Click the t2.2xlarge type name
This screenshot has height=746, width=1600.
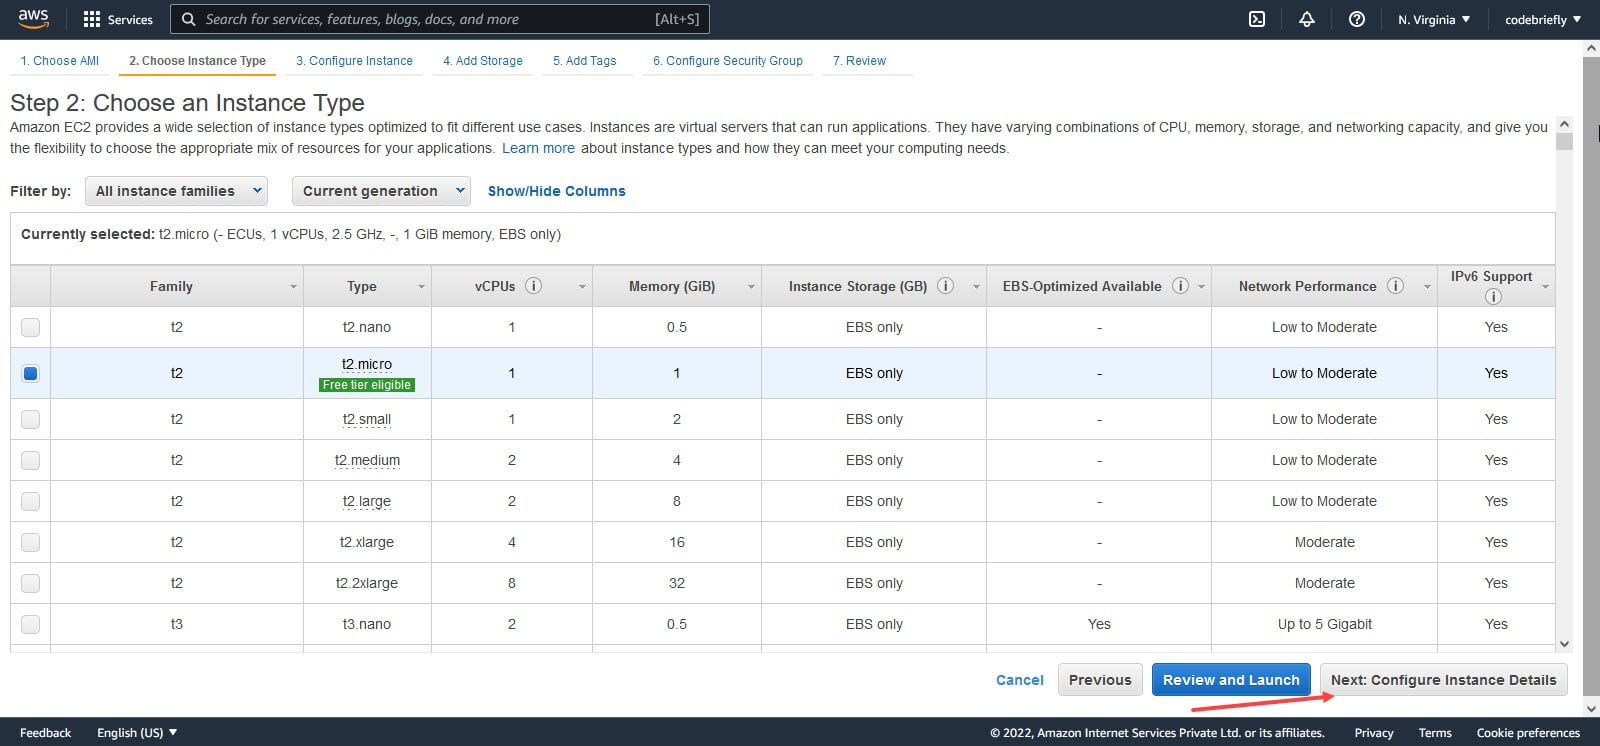(367, 583)
